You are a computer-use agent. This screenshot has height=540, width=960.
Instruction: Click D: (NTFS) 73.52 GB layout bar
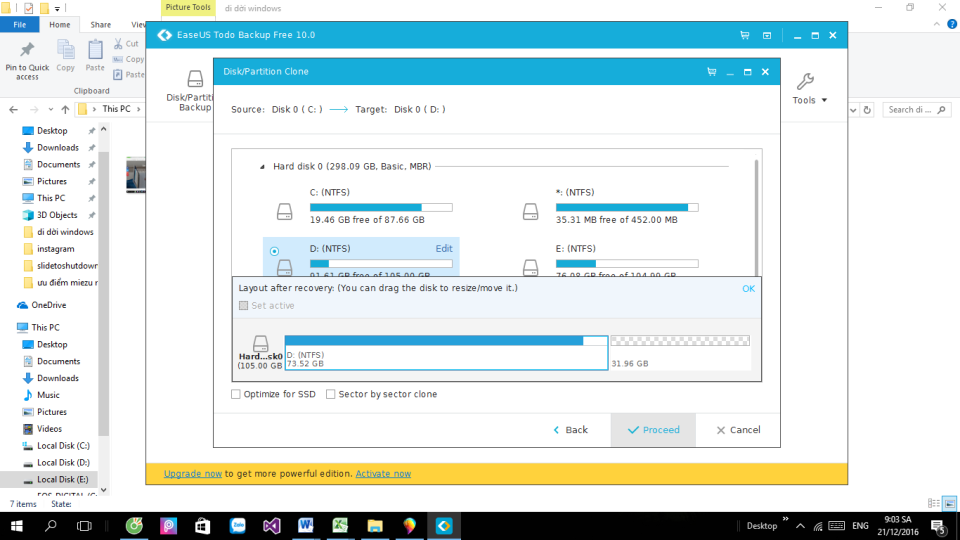(446, 353)
